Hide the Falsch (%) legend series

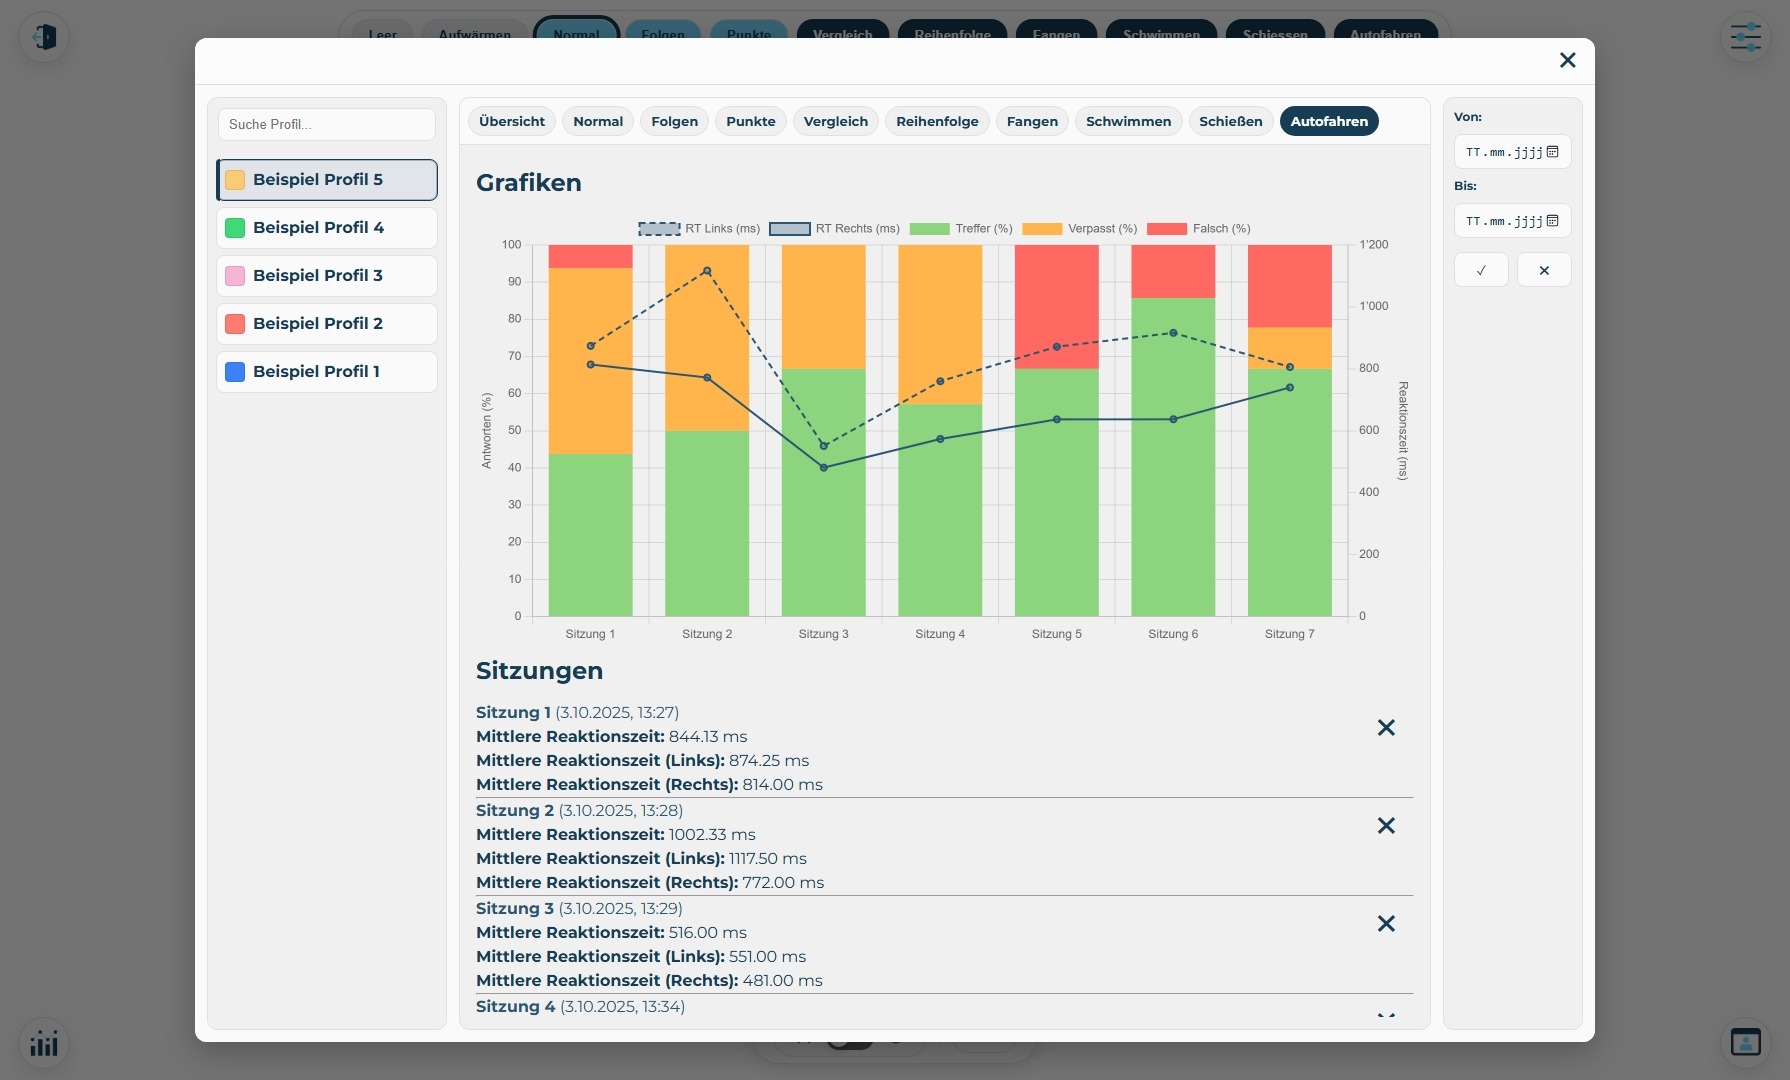coord(1199,229)
